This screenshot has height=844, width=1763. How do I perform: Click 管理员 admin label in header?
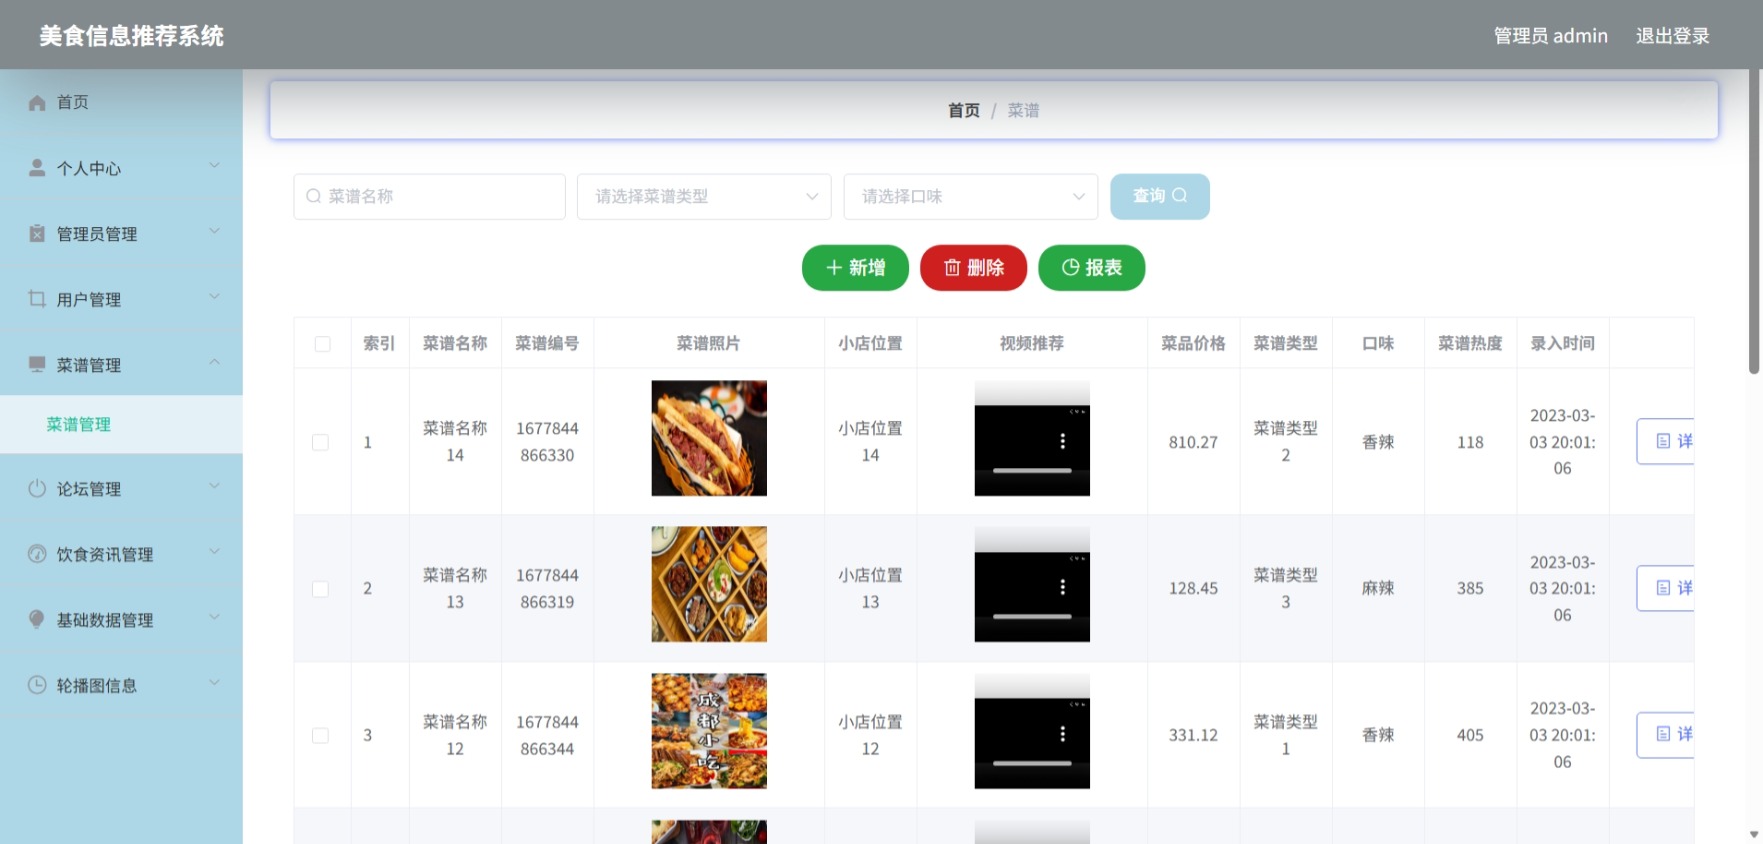tap(1550, 36)
